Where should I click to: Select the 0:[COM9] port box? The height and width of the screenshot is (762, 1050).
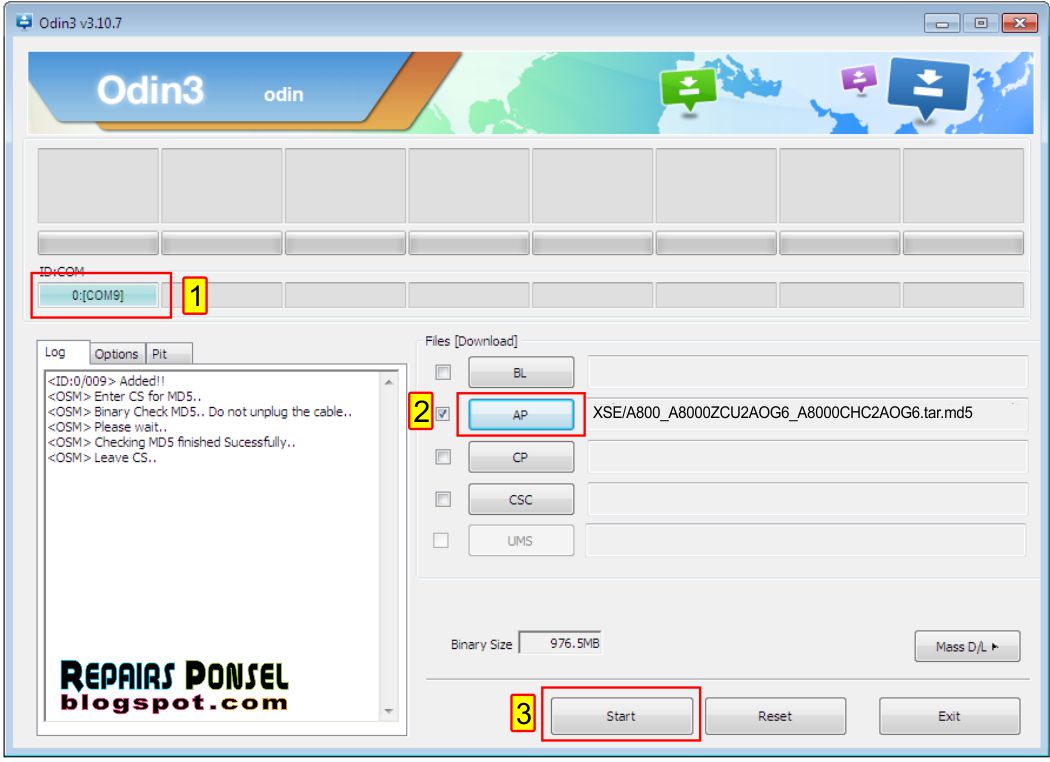click(98, 295)
